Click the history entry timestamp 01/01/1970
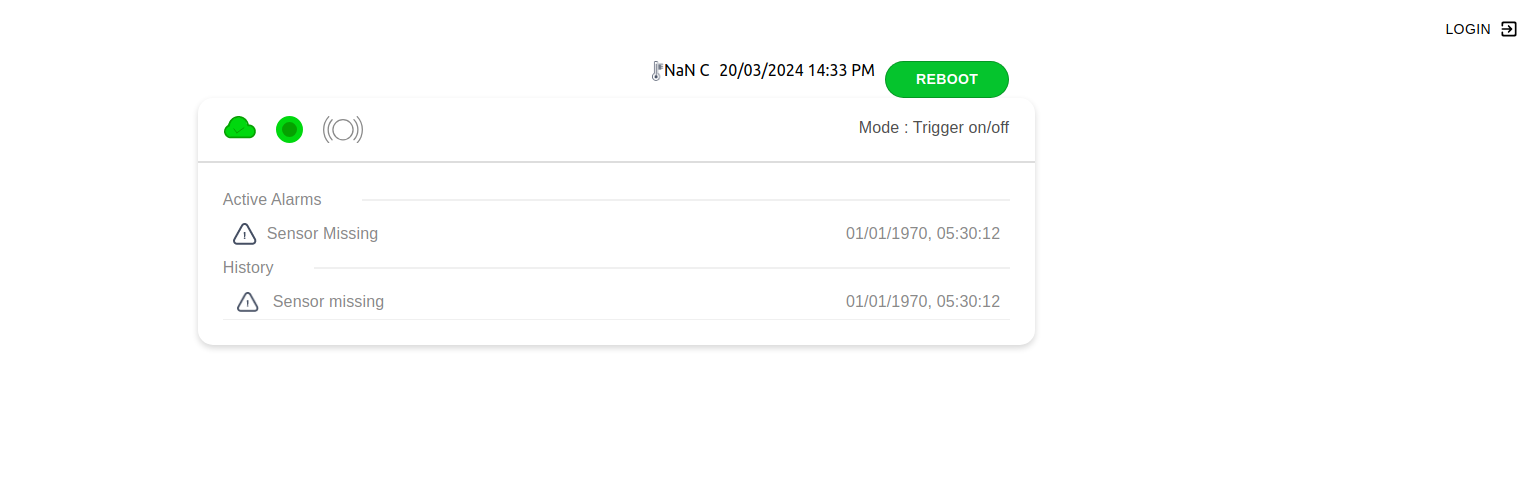 922,302
